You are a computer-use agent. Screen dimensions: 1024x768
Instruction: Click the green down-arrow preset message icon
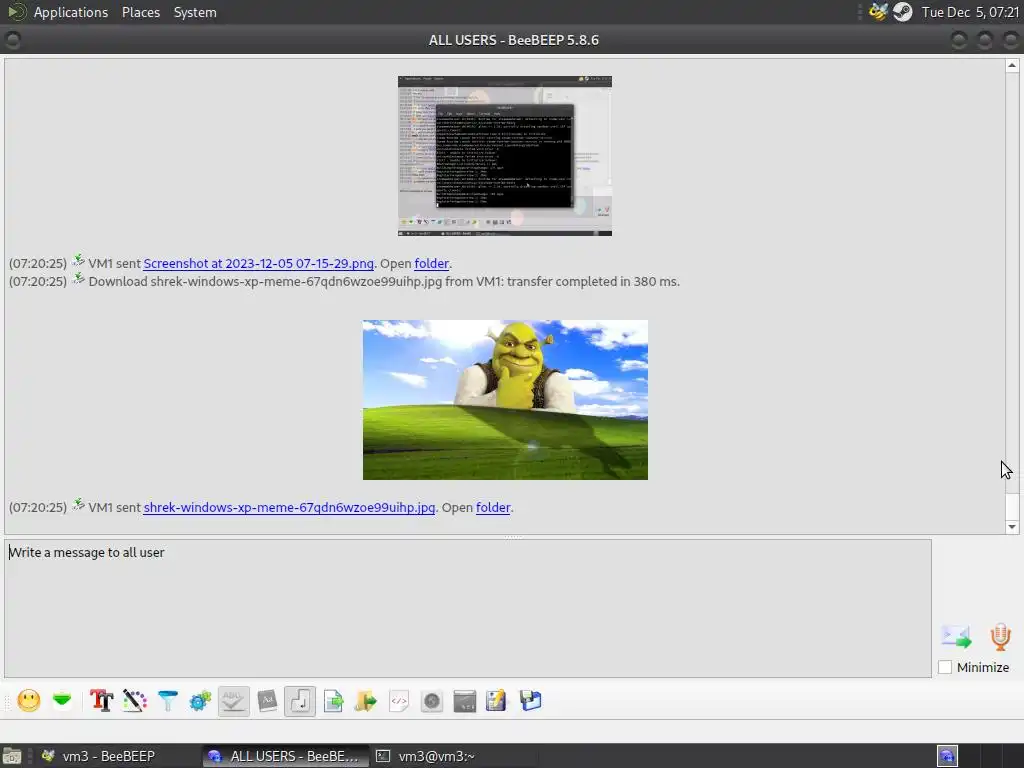[x=62, y=701]
